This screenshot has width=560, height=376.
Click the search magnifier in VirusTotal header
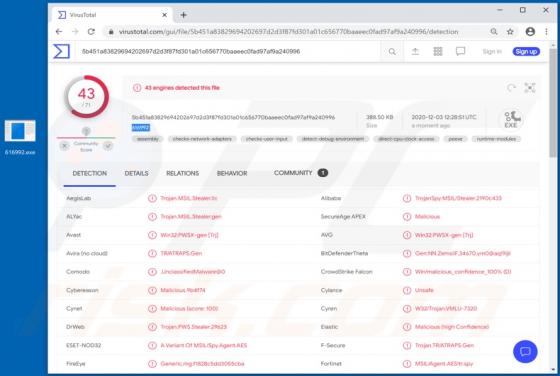[392, 52]
